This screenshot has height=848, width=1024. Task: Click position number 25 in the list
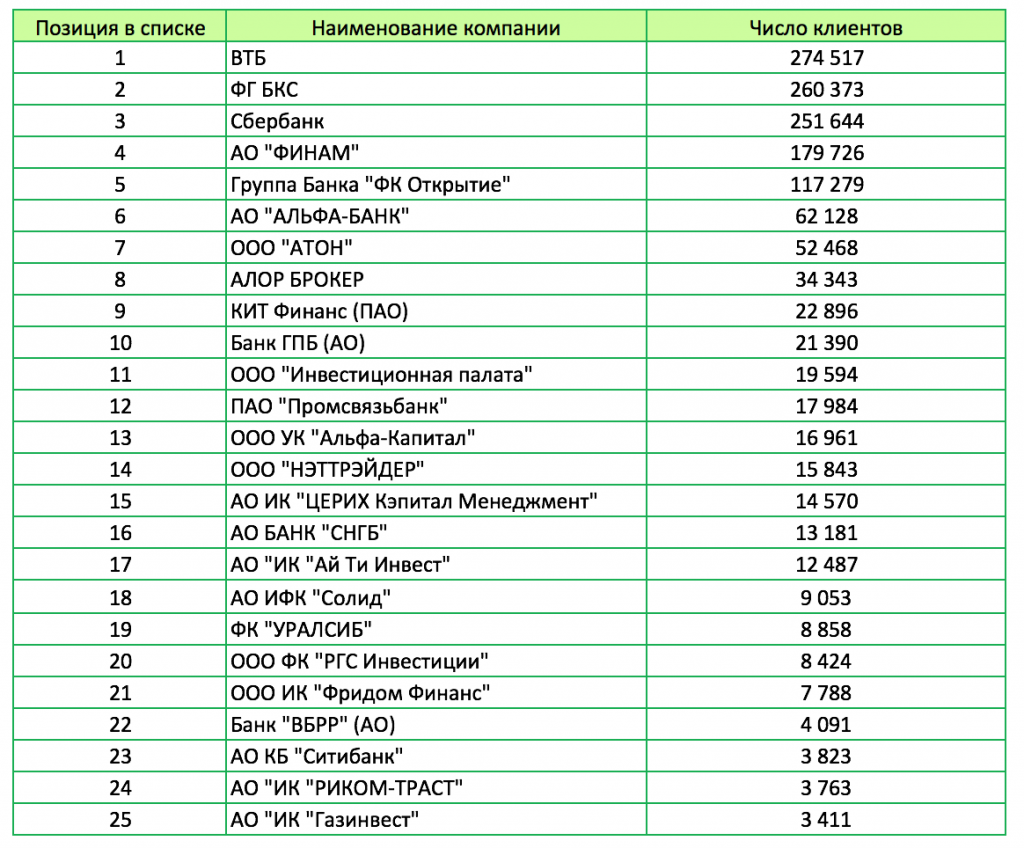pos(121,819)
